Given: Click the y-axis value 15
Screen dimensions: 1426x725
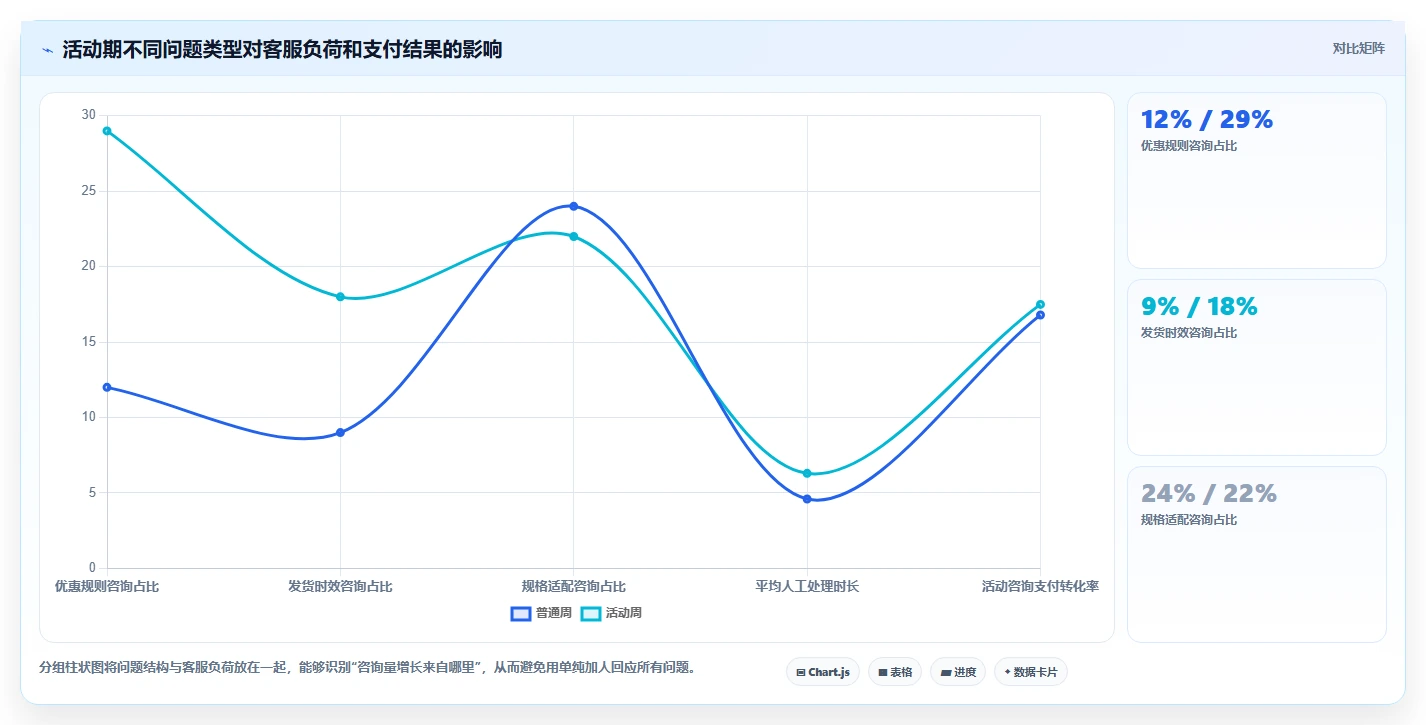Looking at the screenshot, I should [x=89, y=342].
